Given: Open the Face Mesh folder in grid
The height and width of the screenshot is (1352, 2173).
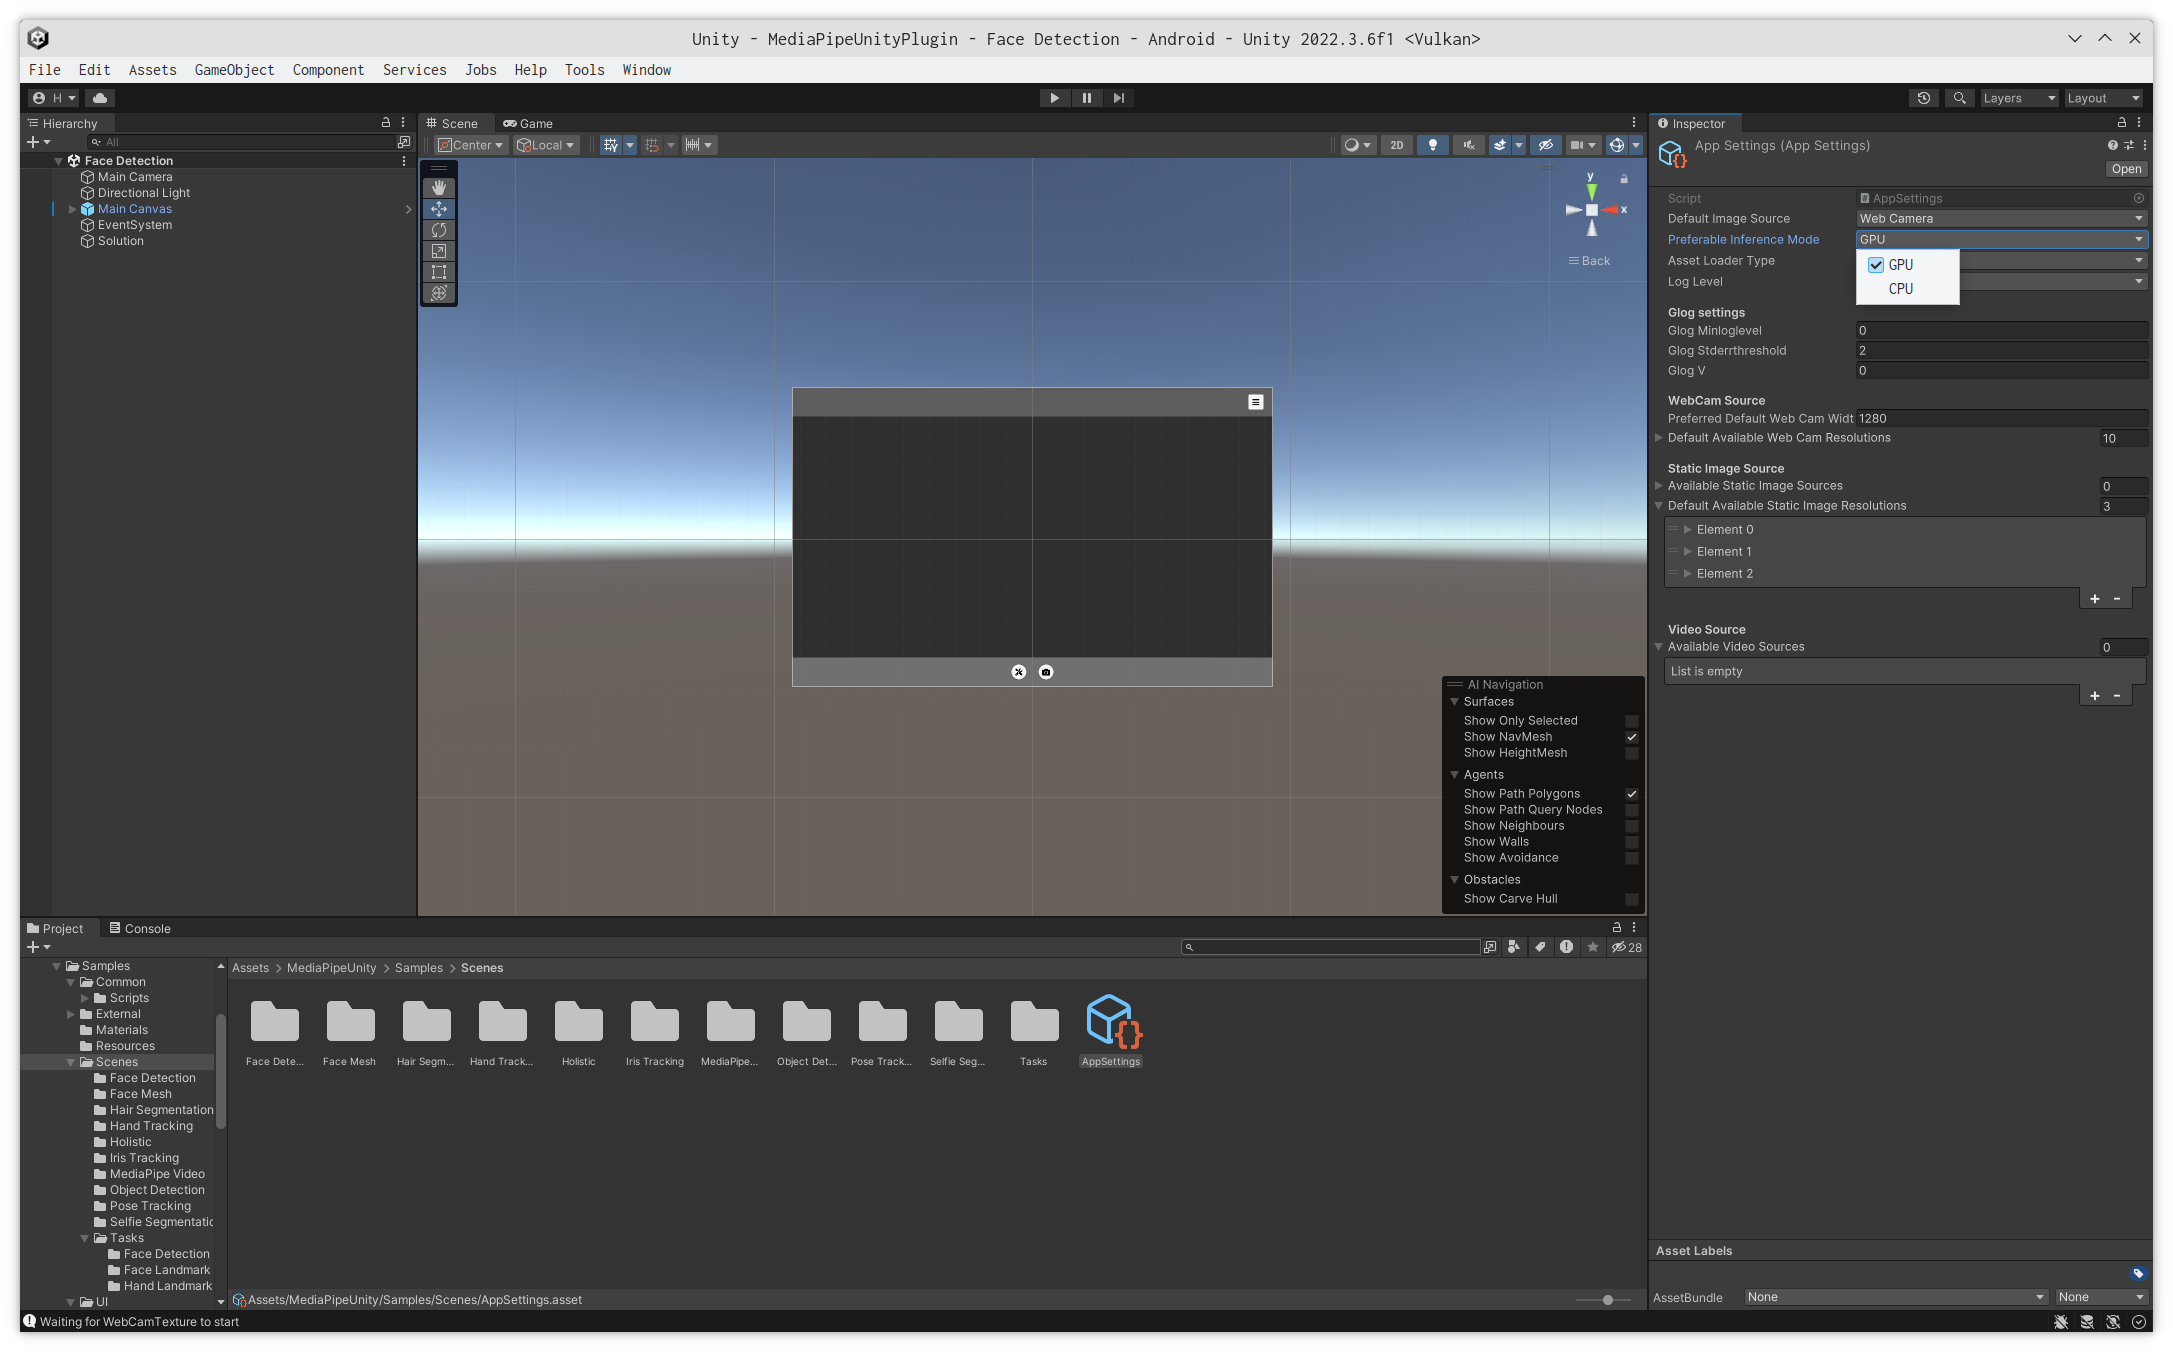Looking at the screenshot, I should point(350,1022).
